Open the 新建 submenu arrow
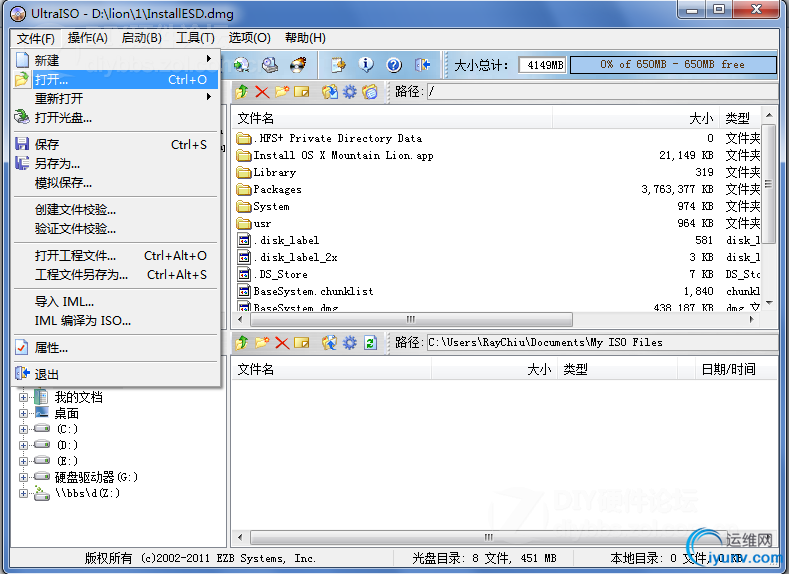Viewport: 789px width, 574px height. tap(208, 59)
